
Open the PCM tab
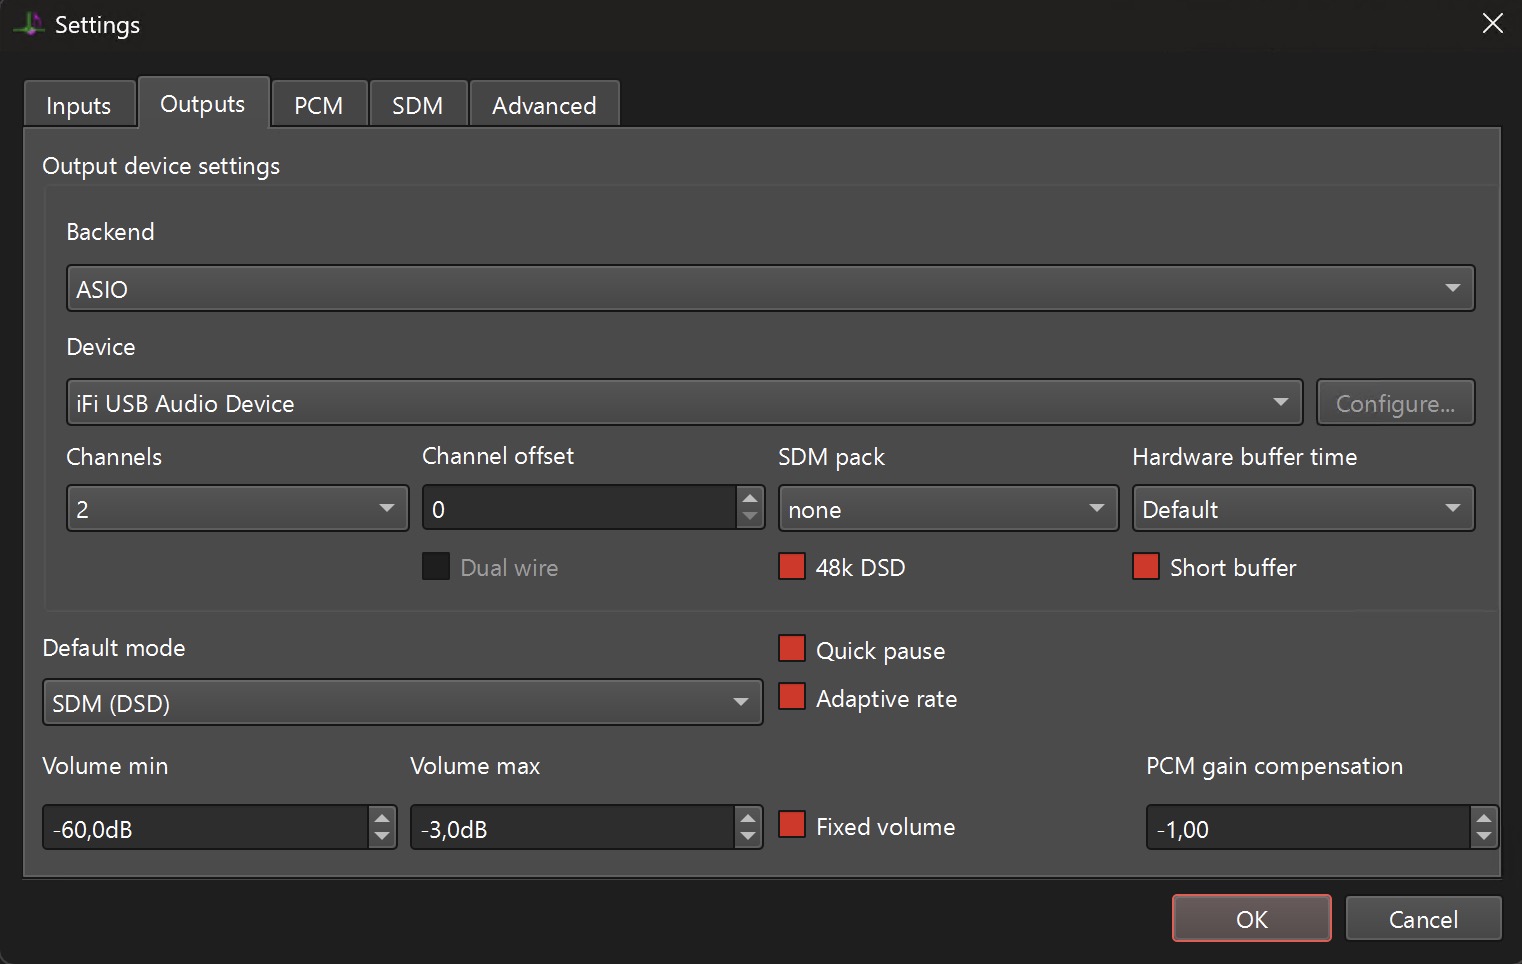[319, 105]
